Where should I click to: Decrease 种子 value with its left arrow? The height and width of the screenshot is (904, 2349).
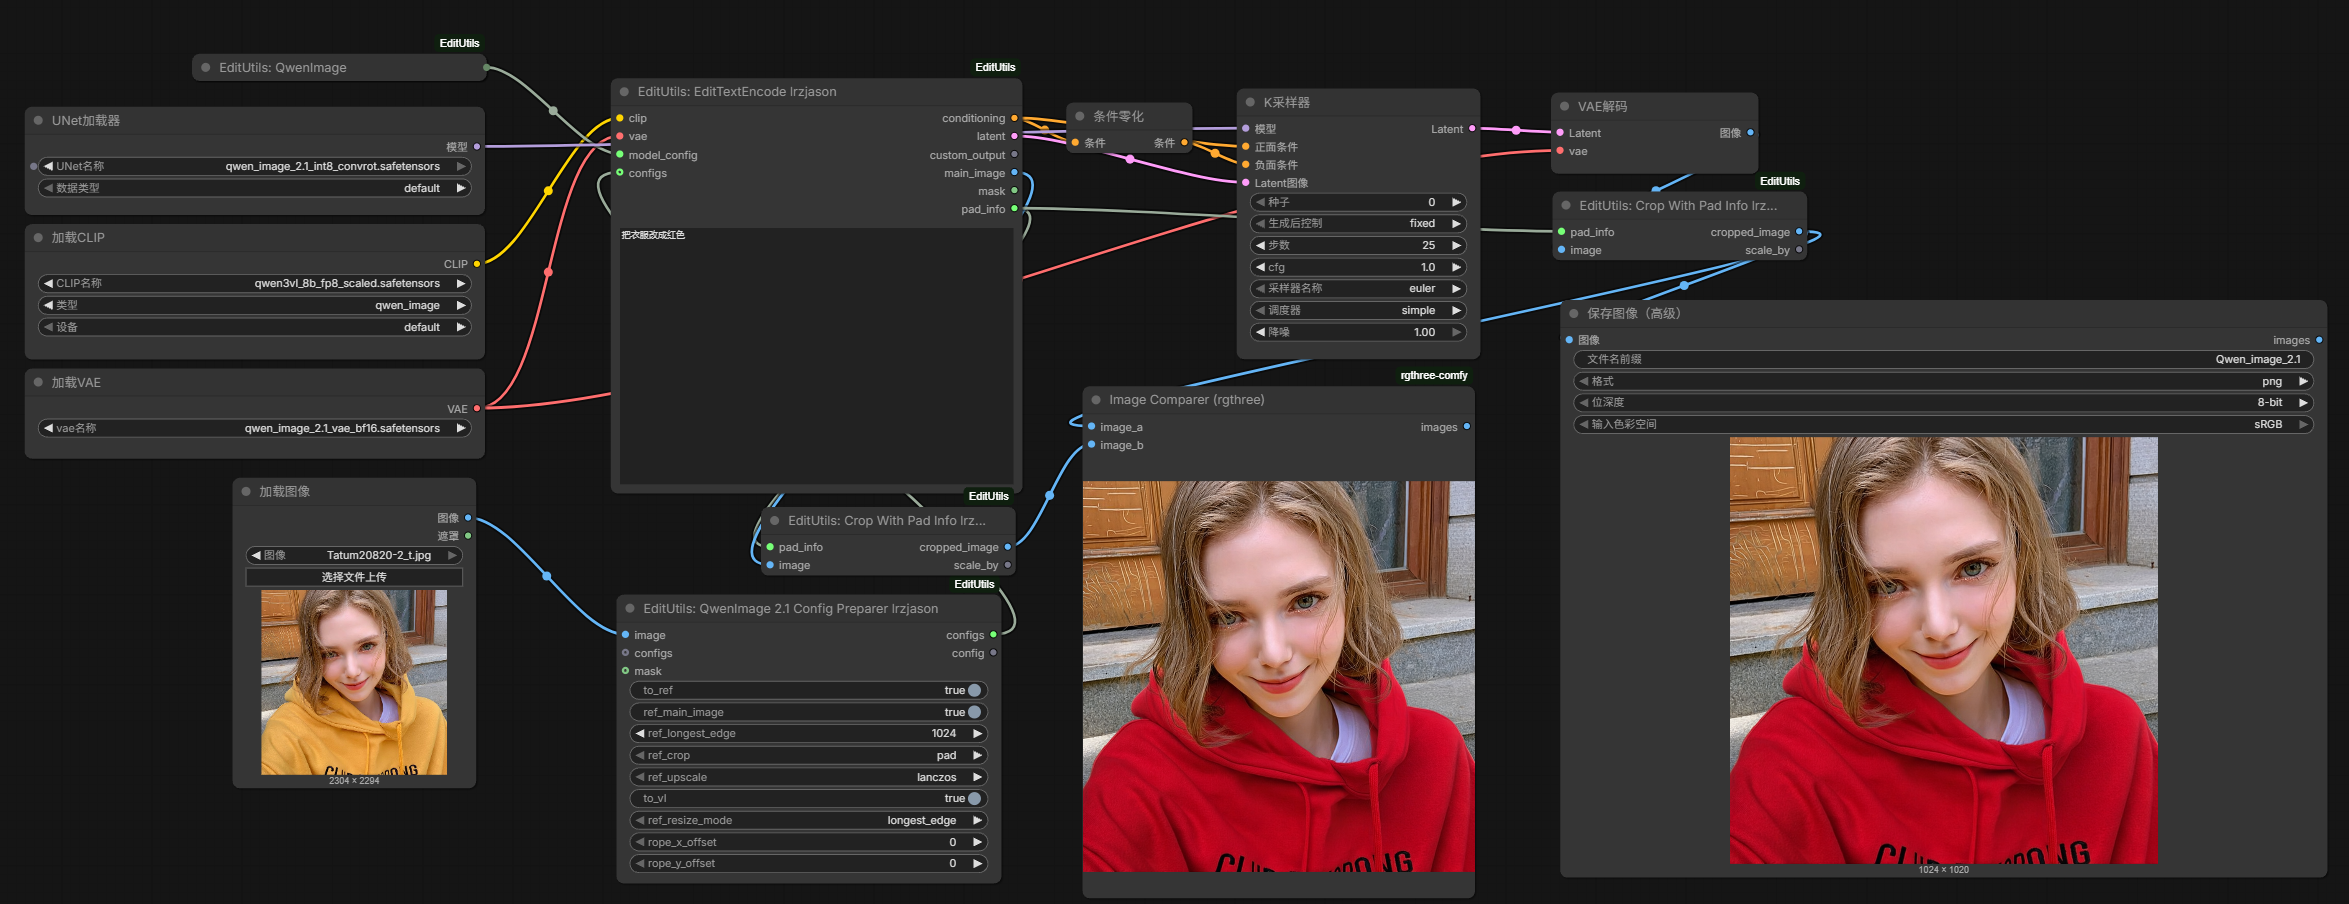[1261, 202]
